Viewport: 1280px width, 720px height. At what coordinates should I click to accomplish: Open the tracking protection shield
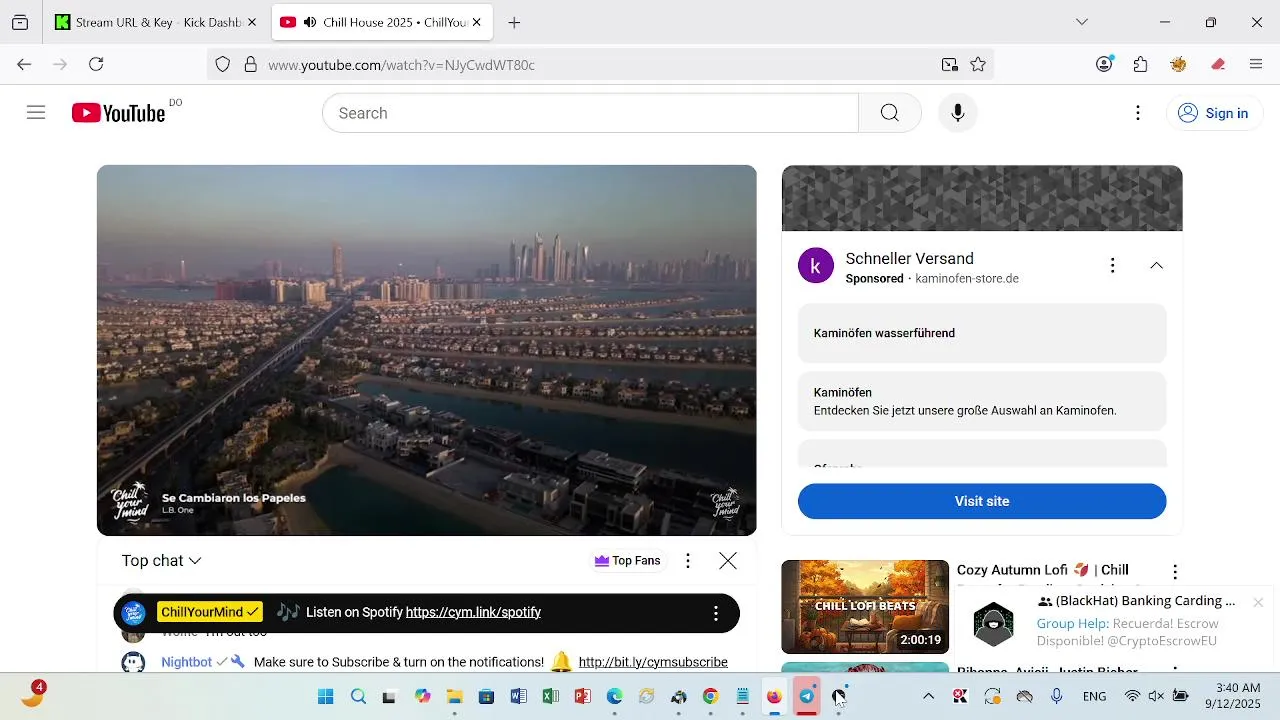223,65
